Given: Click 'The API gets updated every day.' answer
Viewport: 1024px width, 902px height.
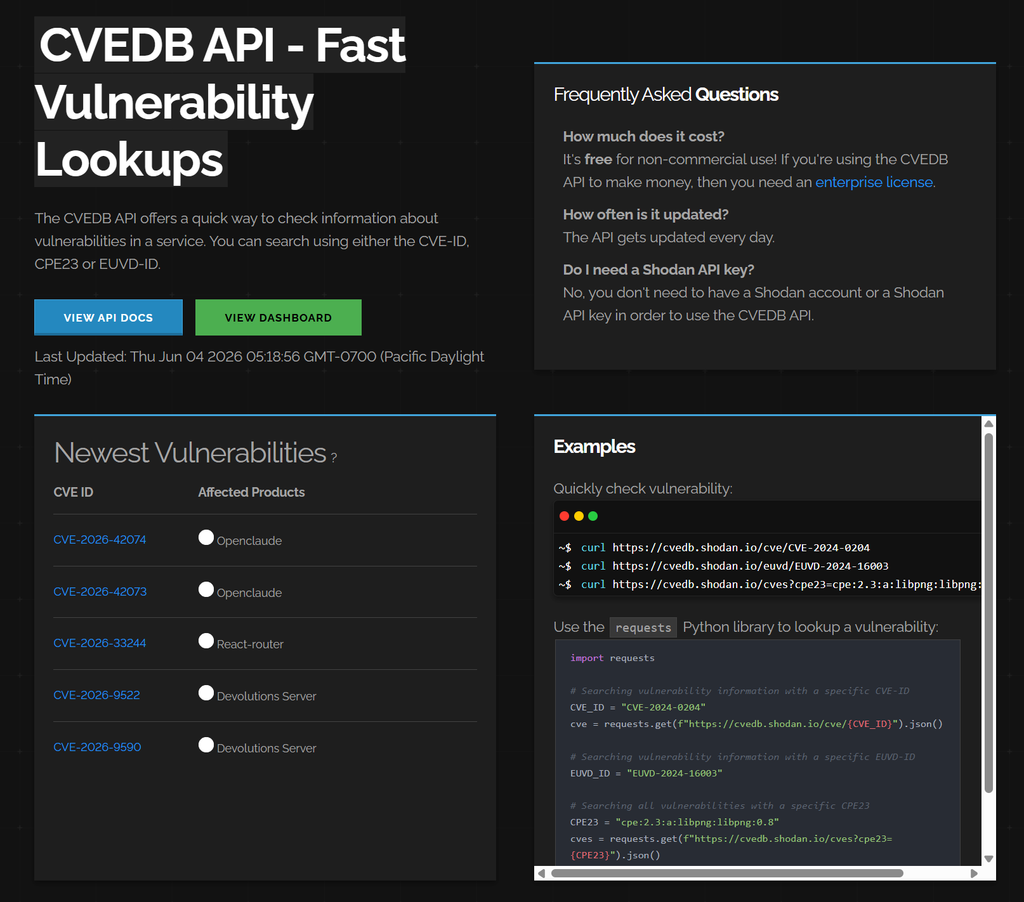Looking at the screenshot, I should pos(669,237).
